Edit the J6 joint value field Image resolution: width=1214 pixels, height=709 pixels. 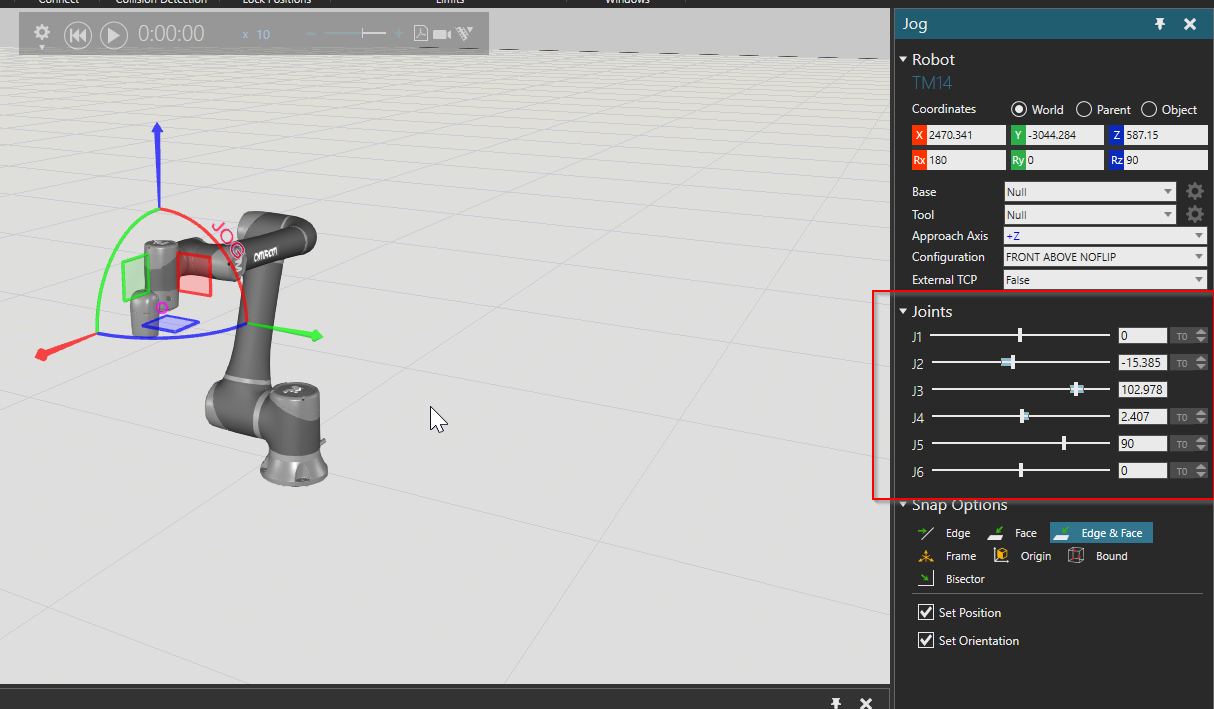(x=1142, y=471)
